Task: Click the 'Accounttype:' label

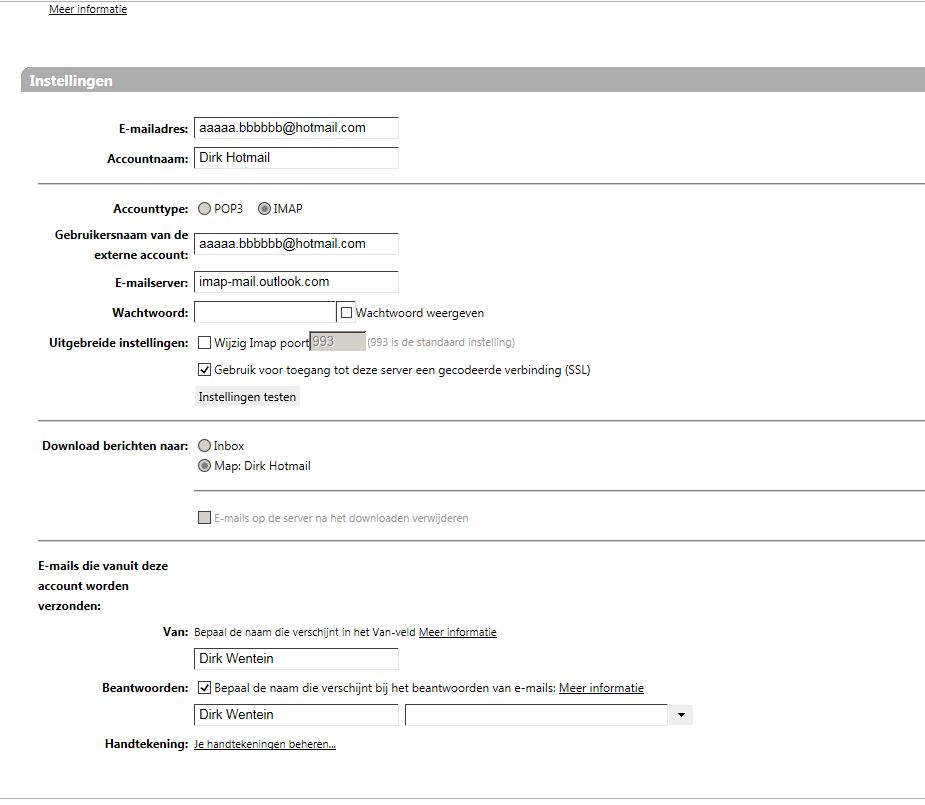Action: coord(150,209)
